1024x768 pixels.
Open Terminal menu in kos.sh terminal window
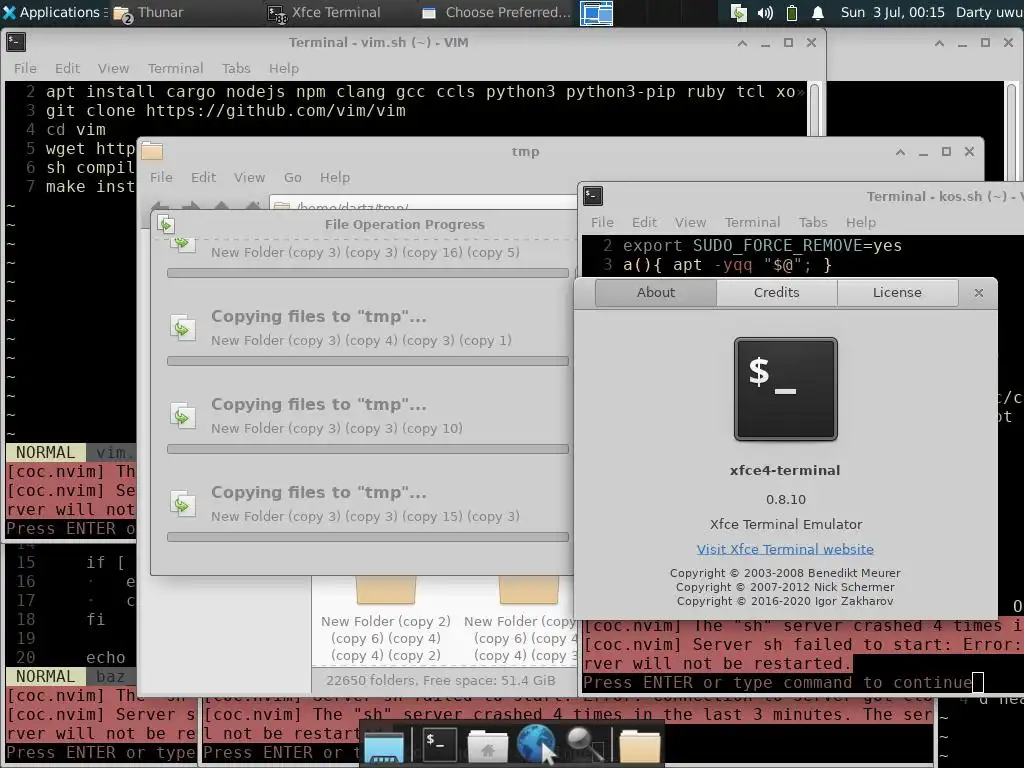tap(752, 222)
